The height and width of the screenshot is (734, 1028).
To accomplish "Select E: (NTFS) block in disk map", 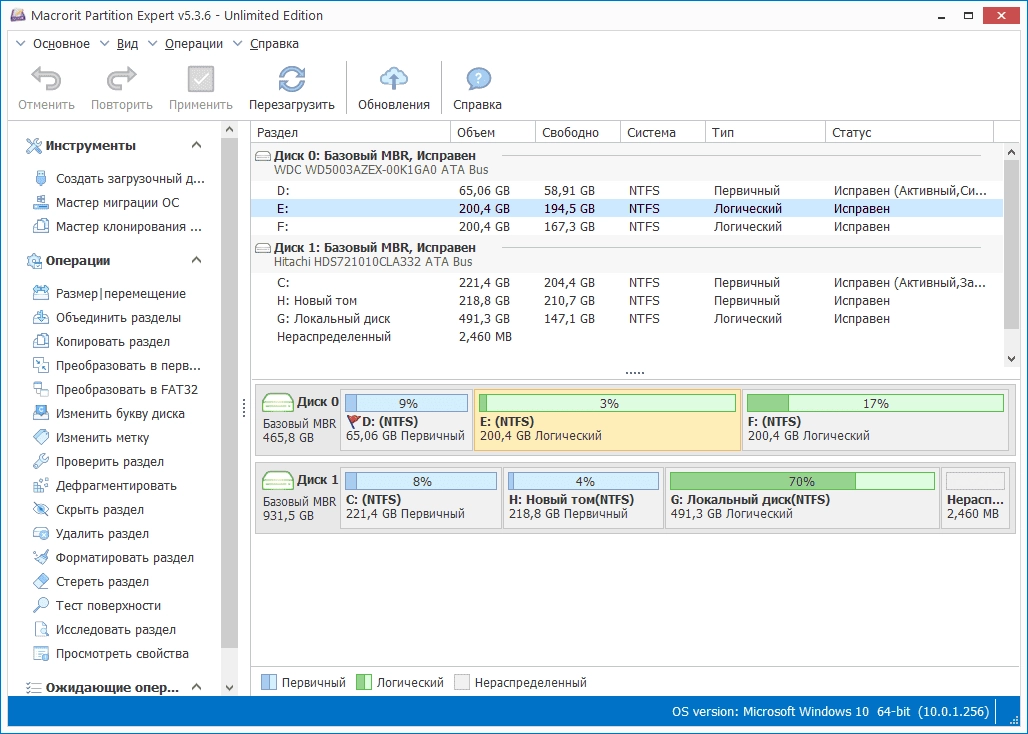I will (x=607, y=419).
